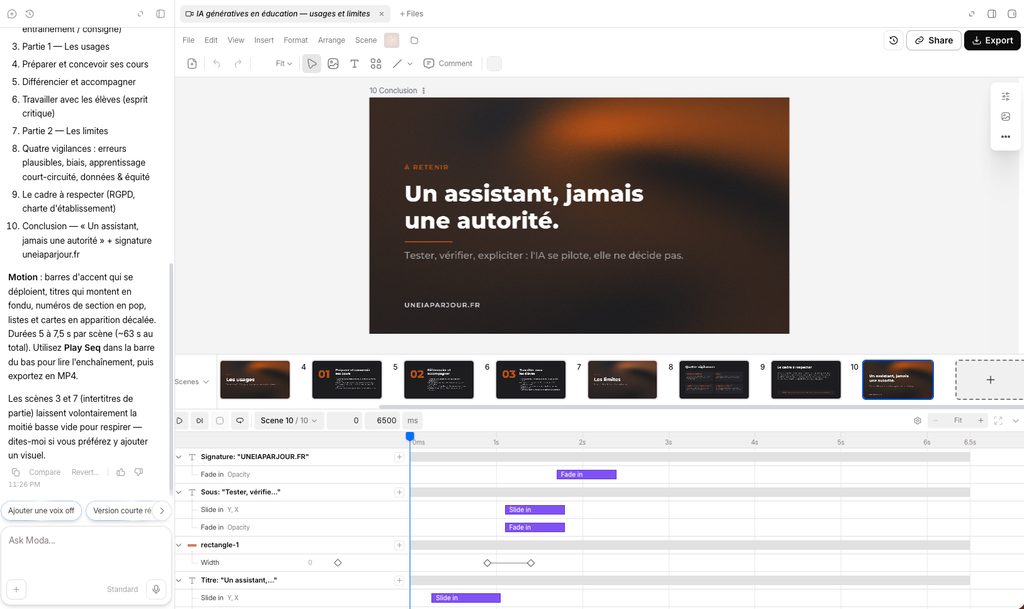Undo the last action
The height and width of the screenshot is (609, 1024).
click(217, 63)
